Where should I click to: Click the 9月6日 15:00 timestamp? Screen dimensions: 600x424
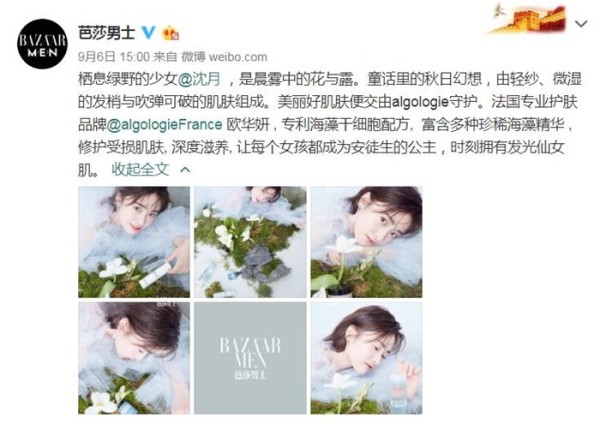[x=114, y=57]
